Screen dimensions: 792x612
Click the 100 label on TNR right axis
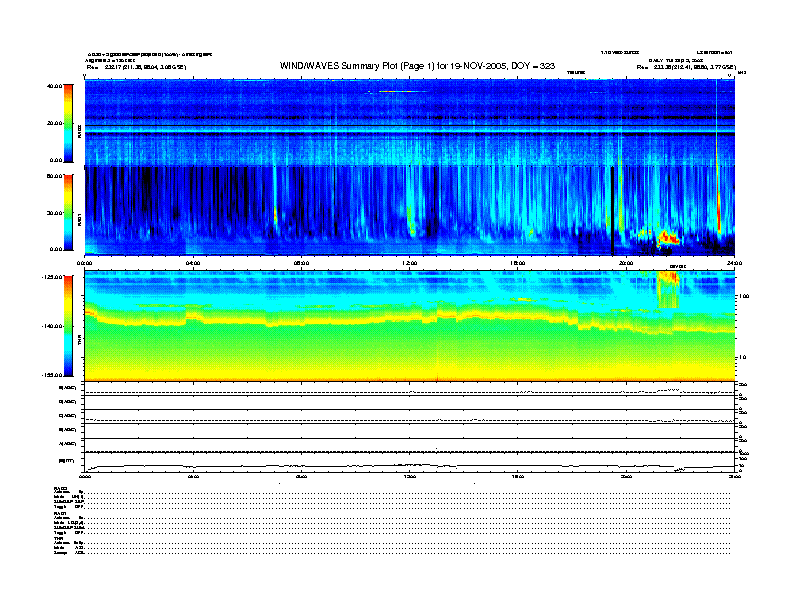(744, 296)
